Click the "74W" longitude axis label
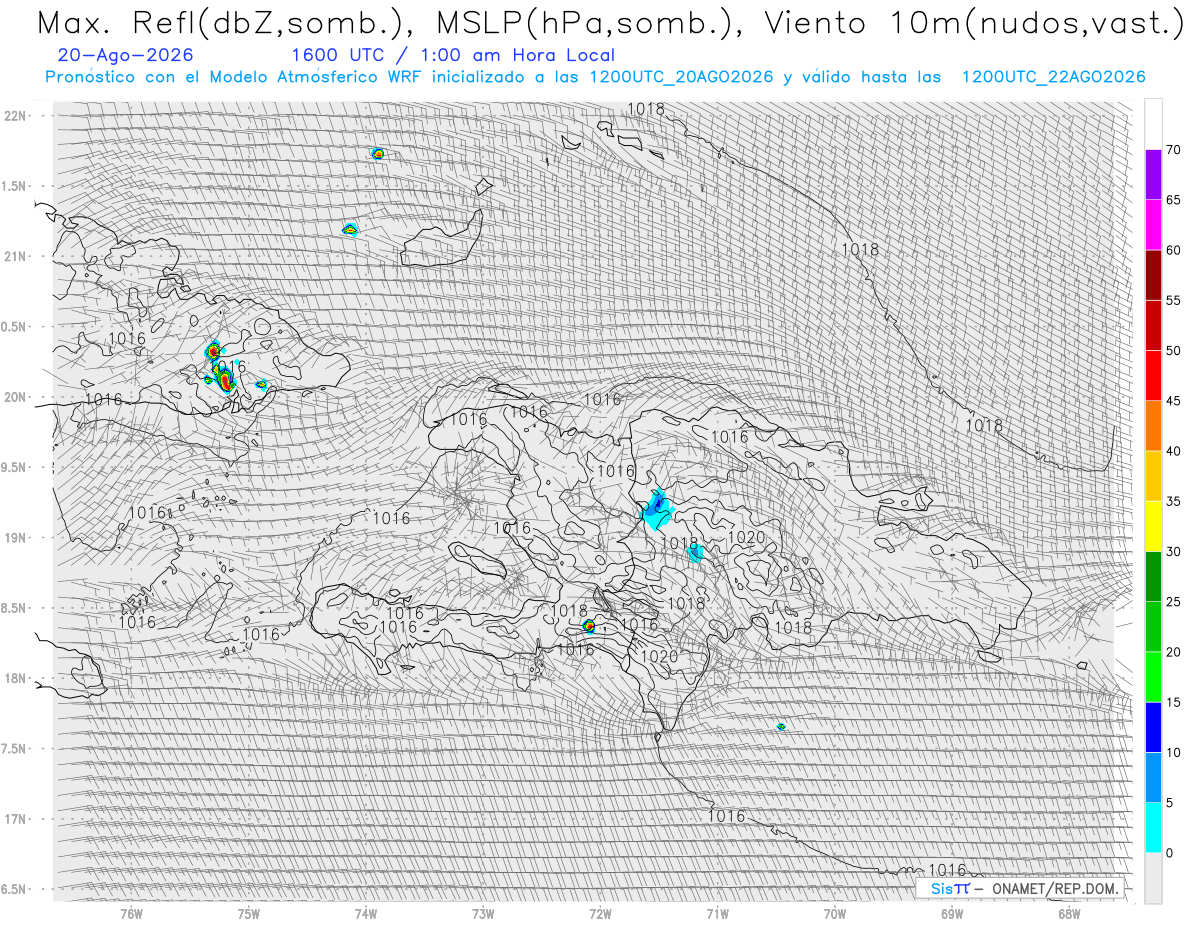 click(365, 914)
